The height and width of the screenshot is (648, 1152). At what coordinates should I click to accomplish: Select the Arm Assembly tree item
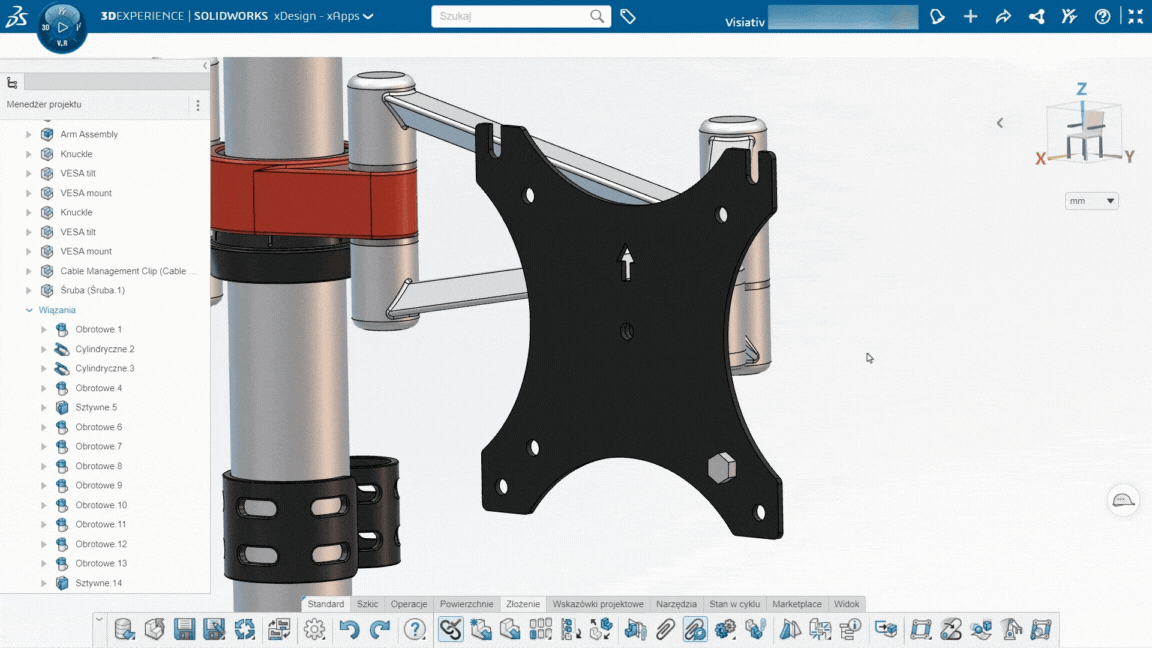89,134
